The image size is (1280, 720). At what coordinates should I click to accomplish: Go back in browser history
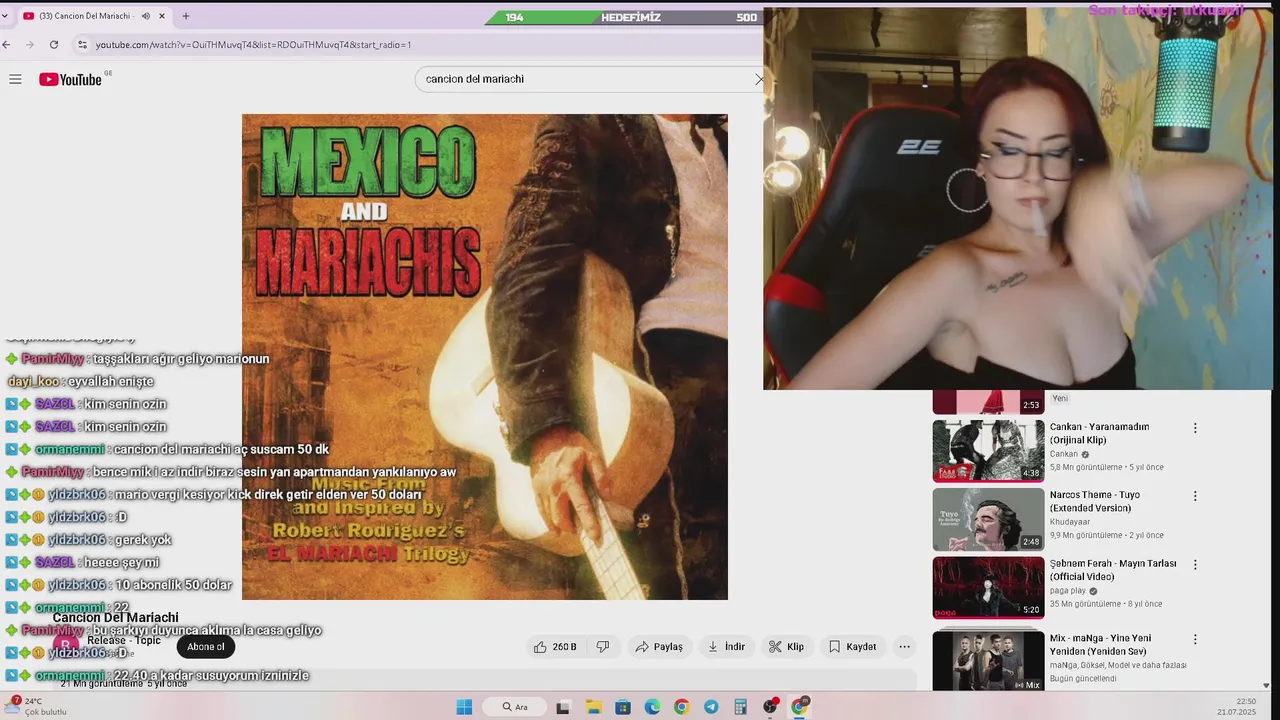(7, 45)
